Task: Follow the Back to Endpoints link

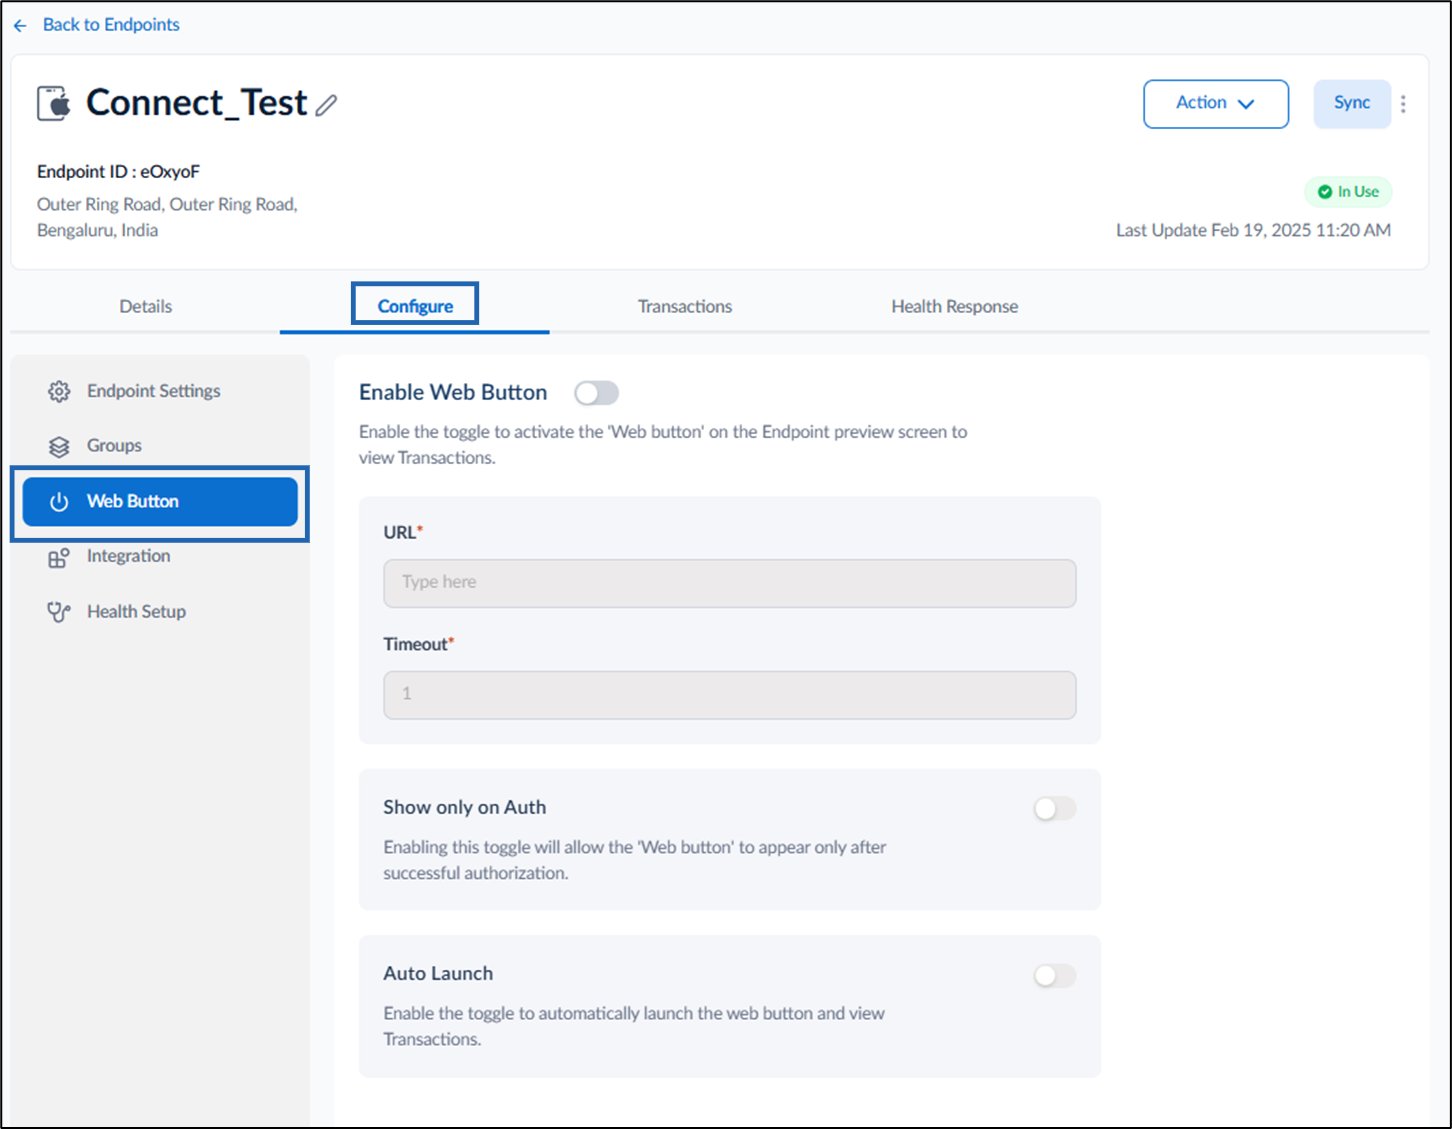Action: tap(111, 25)
